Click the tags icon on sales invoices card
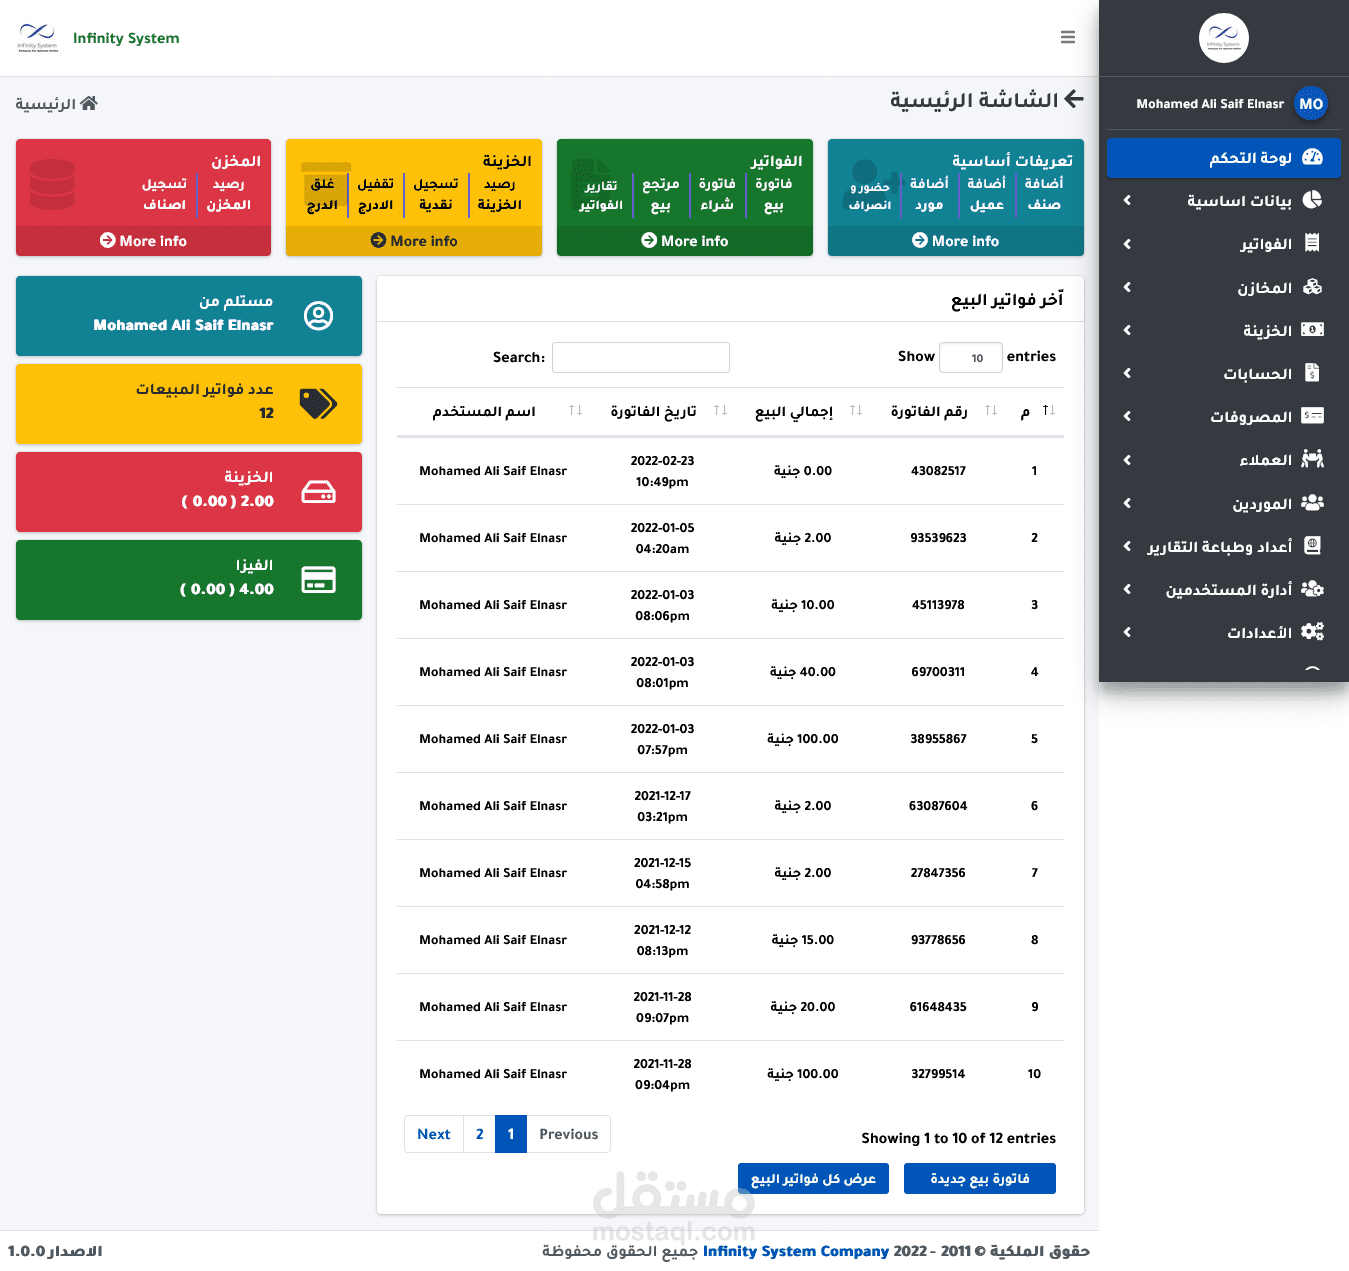The height and width of the screenshot is (1271, 1349). [x=318, y=404]
